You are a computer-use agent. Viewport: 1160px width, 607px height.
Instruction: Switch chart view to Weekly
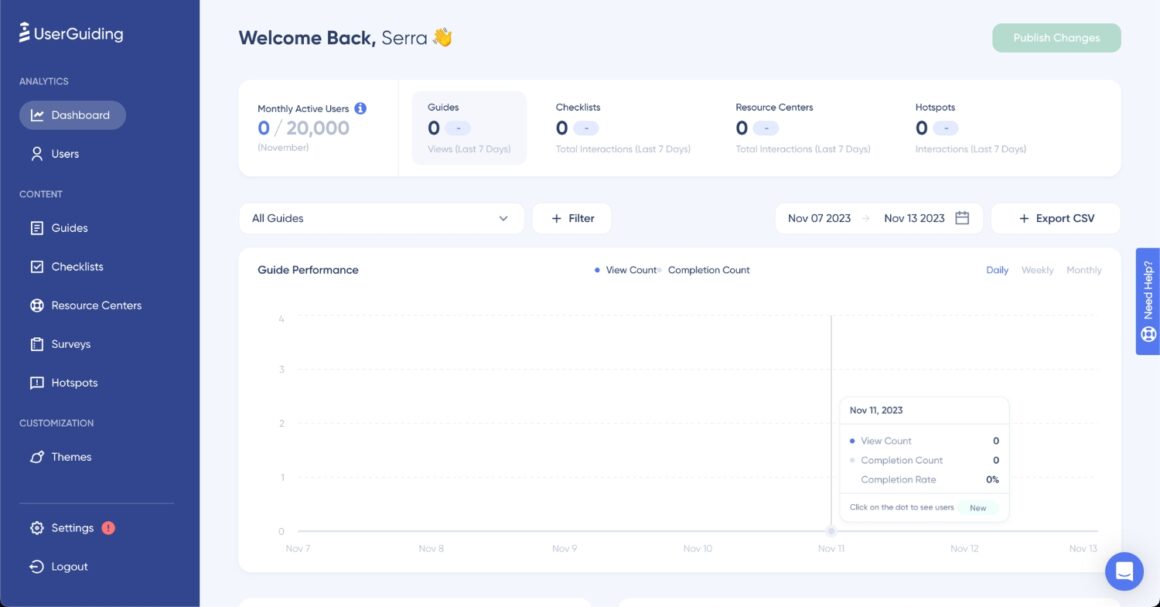pyautogui.click(x=1037, y=269)
